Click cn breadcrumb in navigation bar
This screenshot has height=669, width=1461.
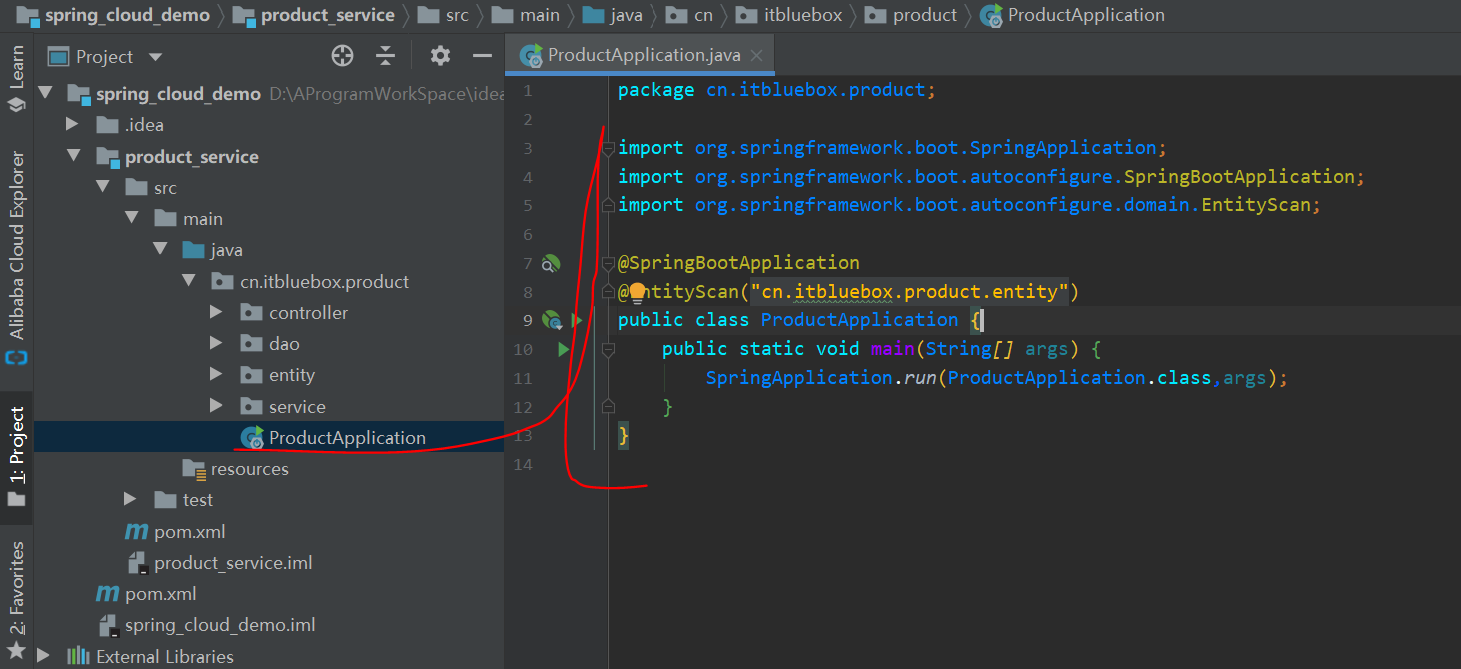click(x=703, y=15)
